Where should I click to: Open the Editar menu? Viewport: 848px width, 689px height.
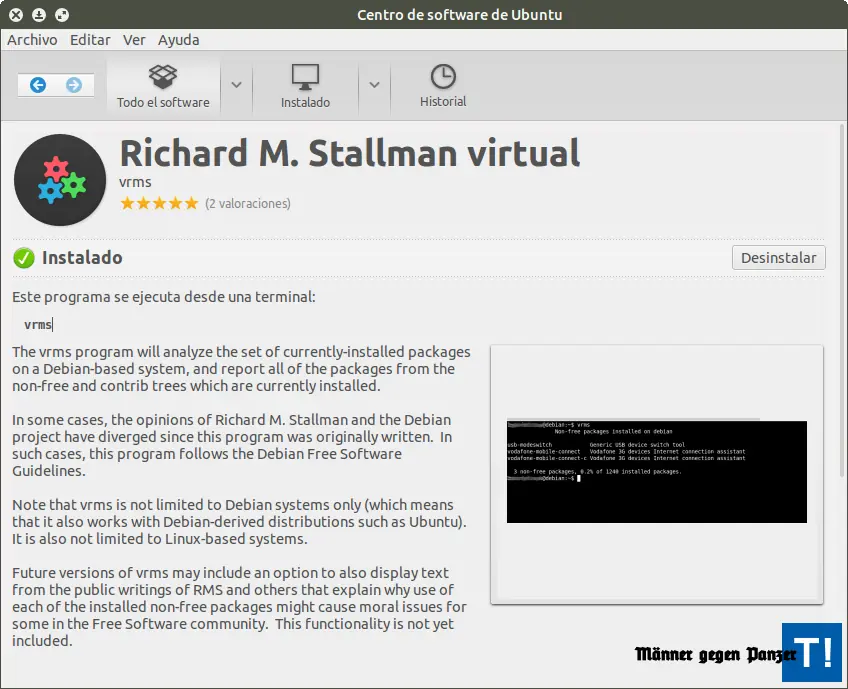point(90,40)
